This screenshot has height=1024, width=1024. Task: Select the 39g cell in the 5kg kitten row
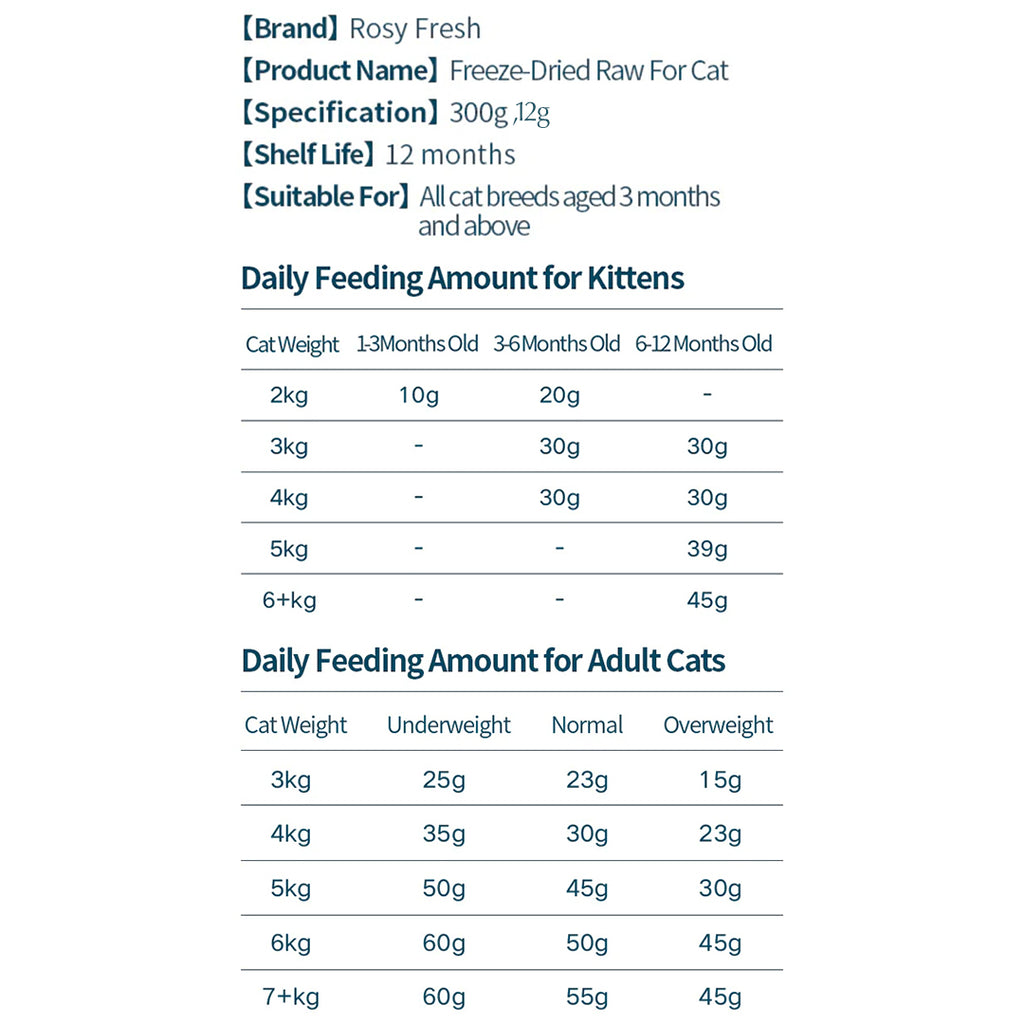[x=707, y=549]
